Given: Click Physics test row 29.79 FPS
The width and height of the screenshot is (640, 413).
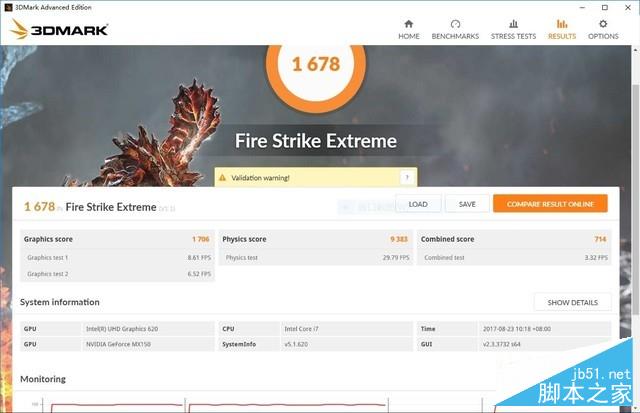Looking at the screenshot, I should pos(316,258).
